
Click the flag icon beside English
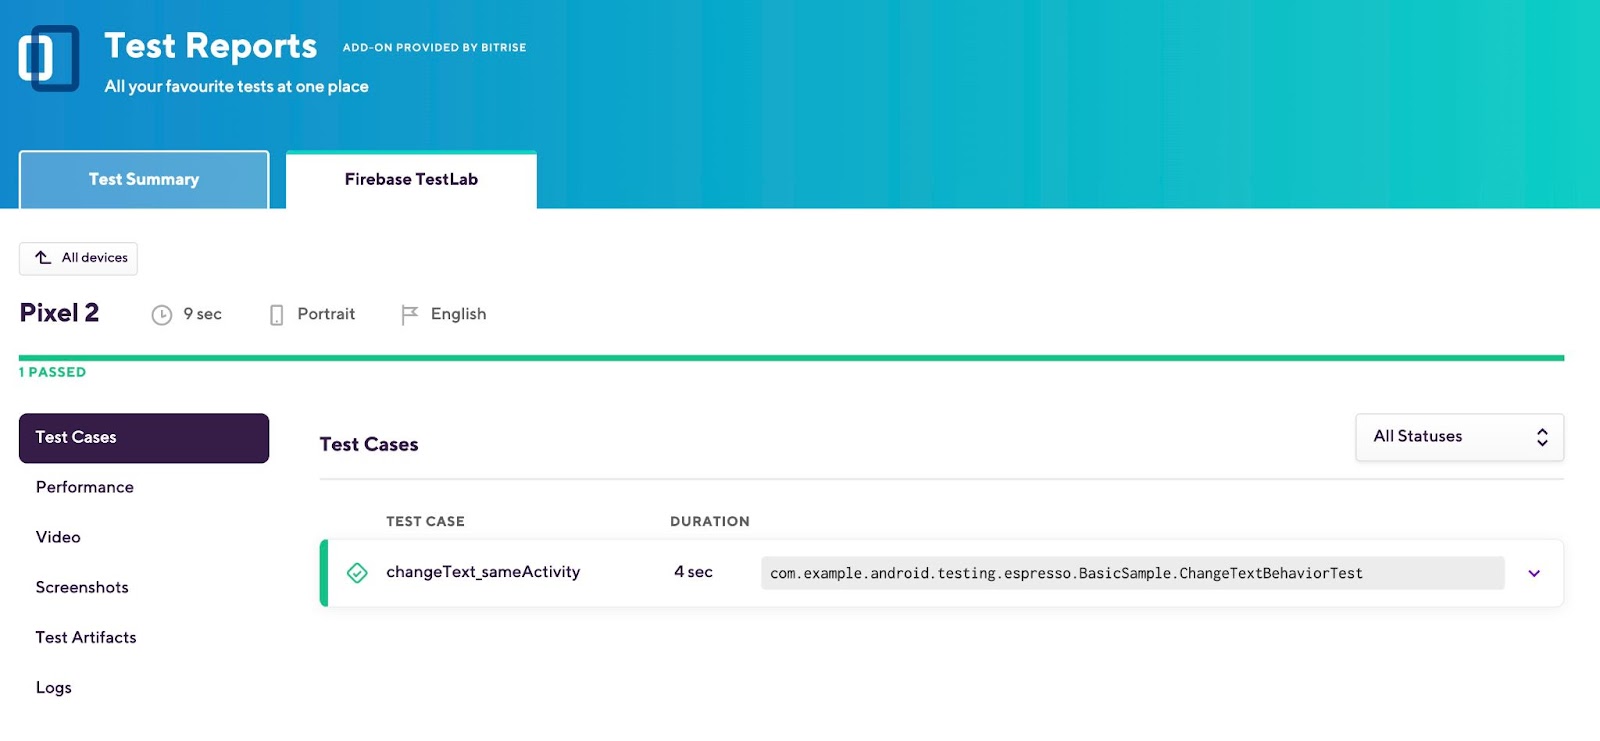coord(409,315)
